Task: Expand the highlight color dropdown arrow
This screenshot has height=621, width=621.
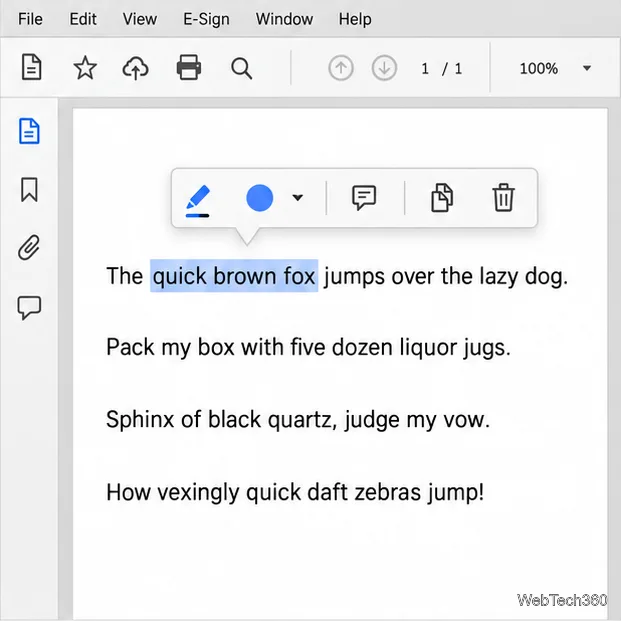Action: [297, 197]
